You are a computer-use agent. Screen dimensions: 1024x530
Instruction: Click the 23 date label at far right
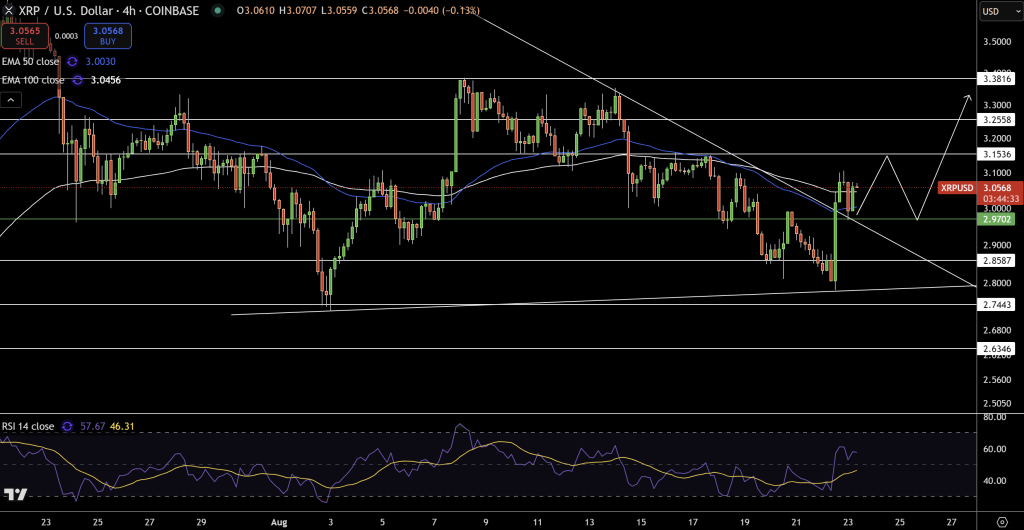click(x=847, y=522)
